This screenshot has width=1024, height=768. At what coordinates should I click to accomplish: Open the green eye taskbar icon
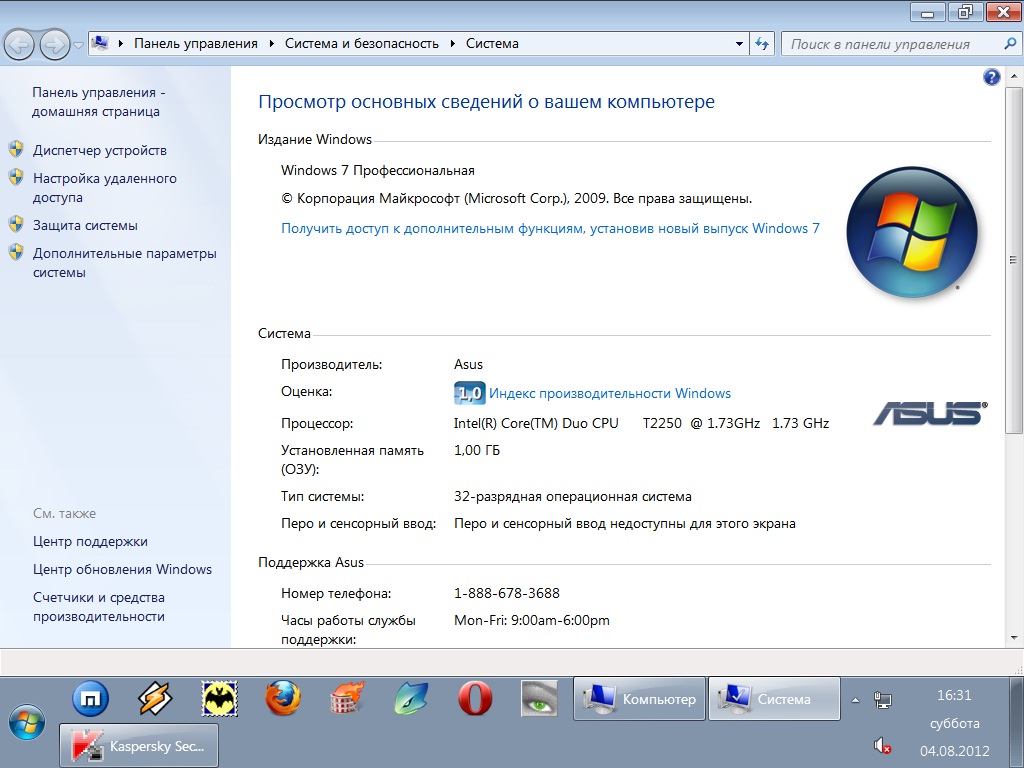pyautogui.click(x=539, y=698)
